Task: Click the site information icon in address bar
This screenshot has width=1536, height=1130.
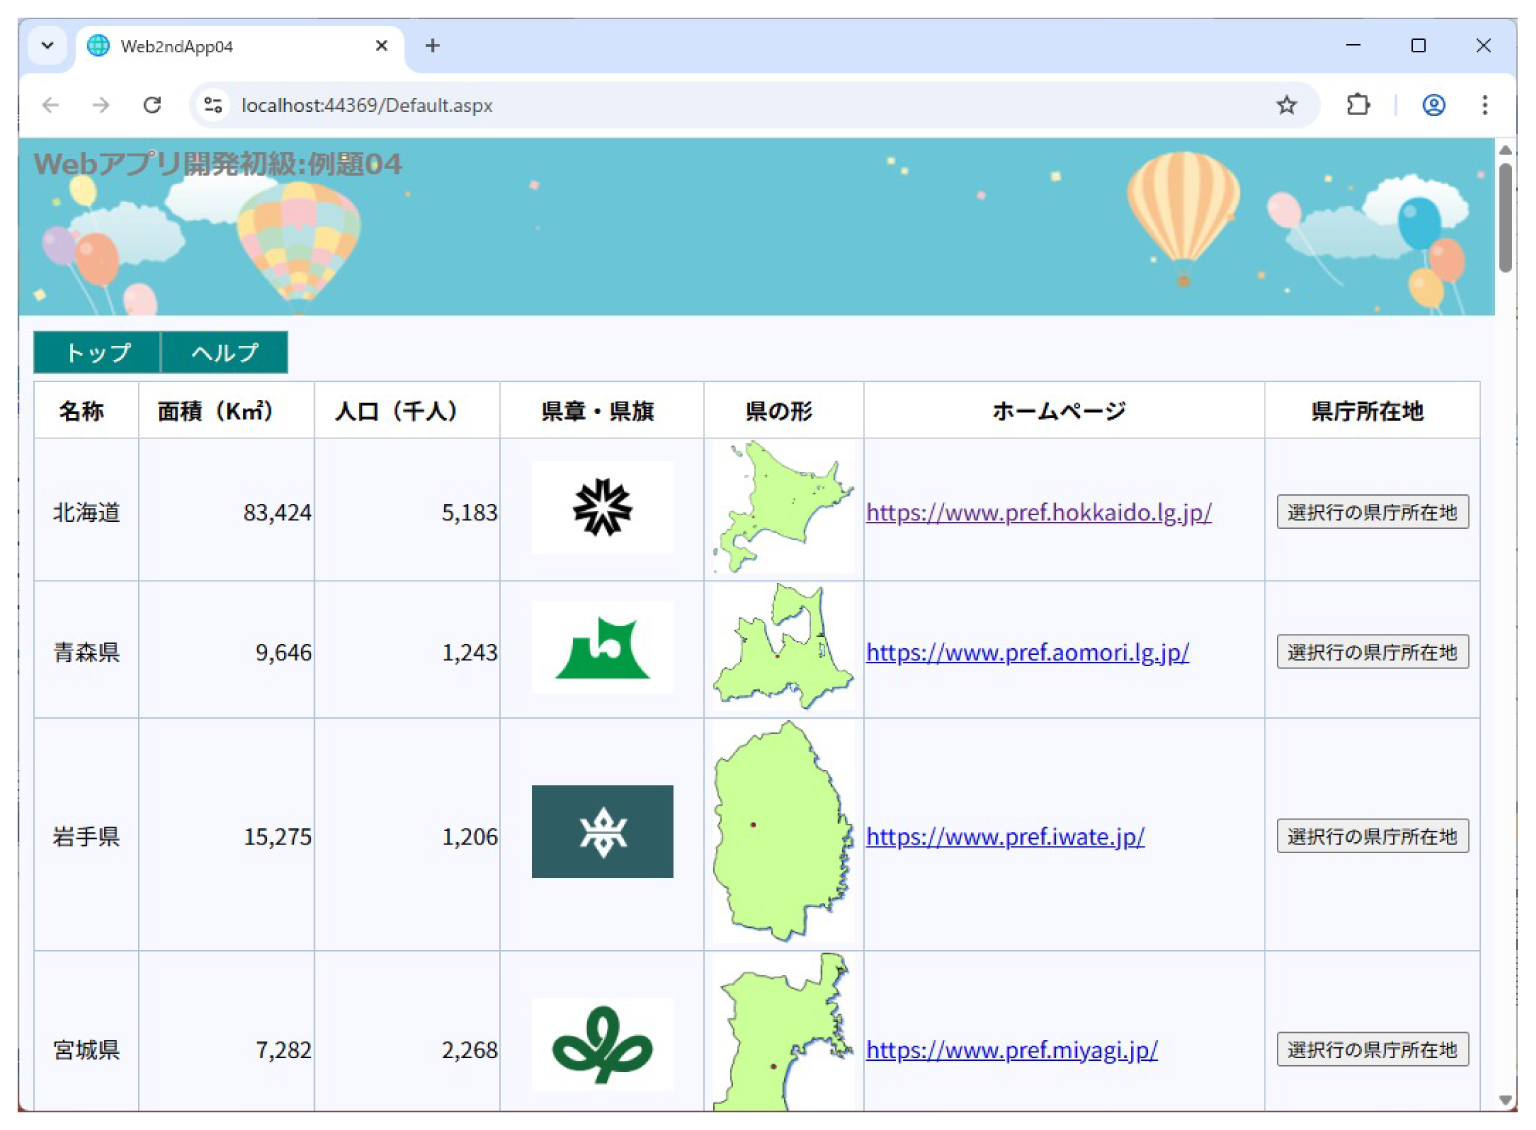Action: [212, 104]
